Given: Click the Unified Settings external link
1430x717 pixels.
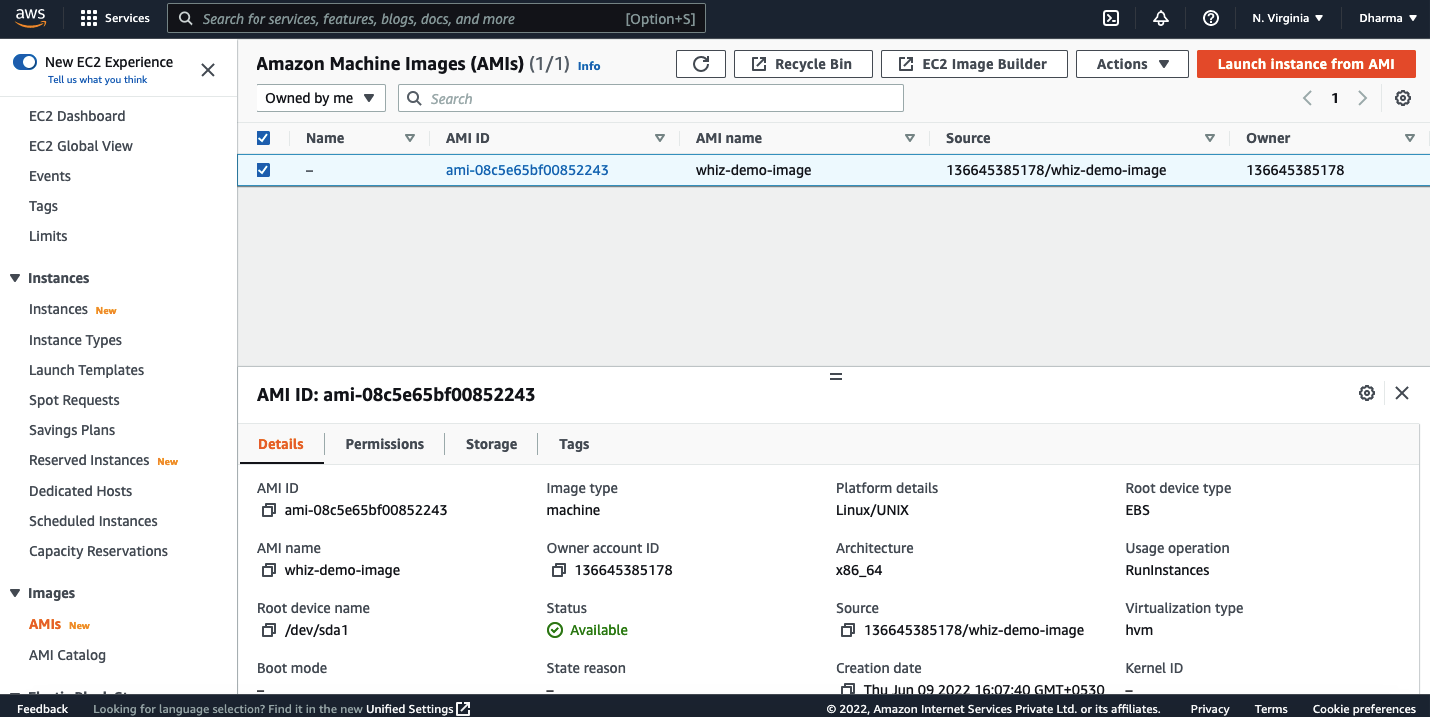Looking at the screenshot, I should pyautogui.click(x=418, y=709).
